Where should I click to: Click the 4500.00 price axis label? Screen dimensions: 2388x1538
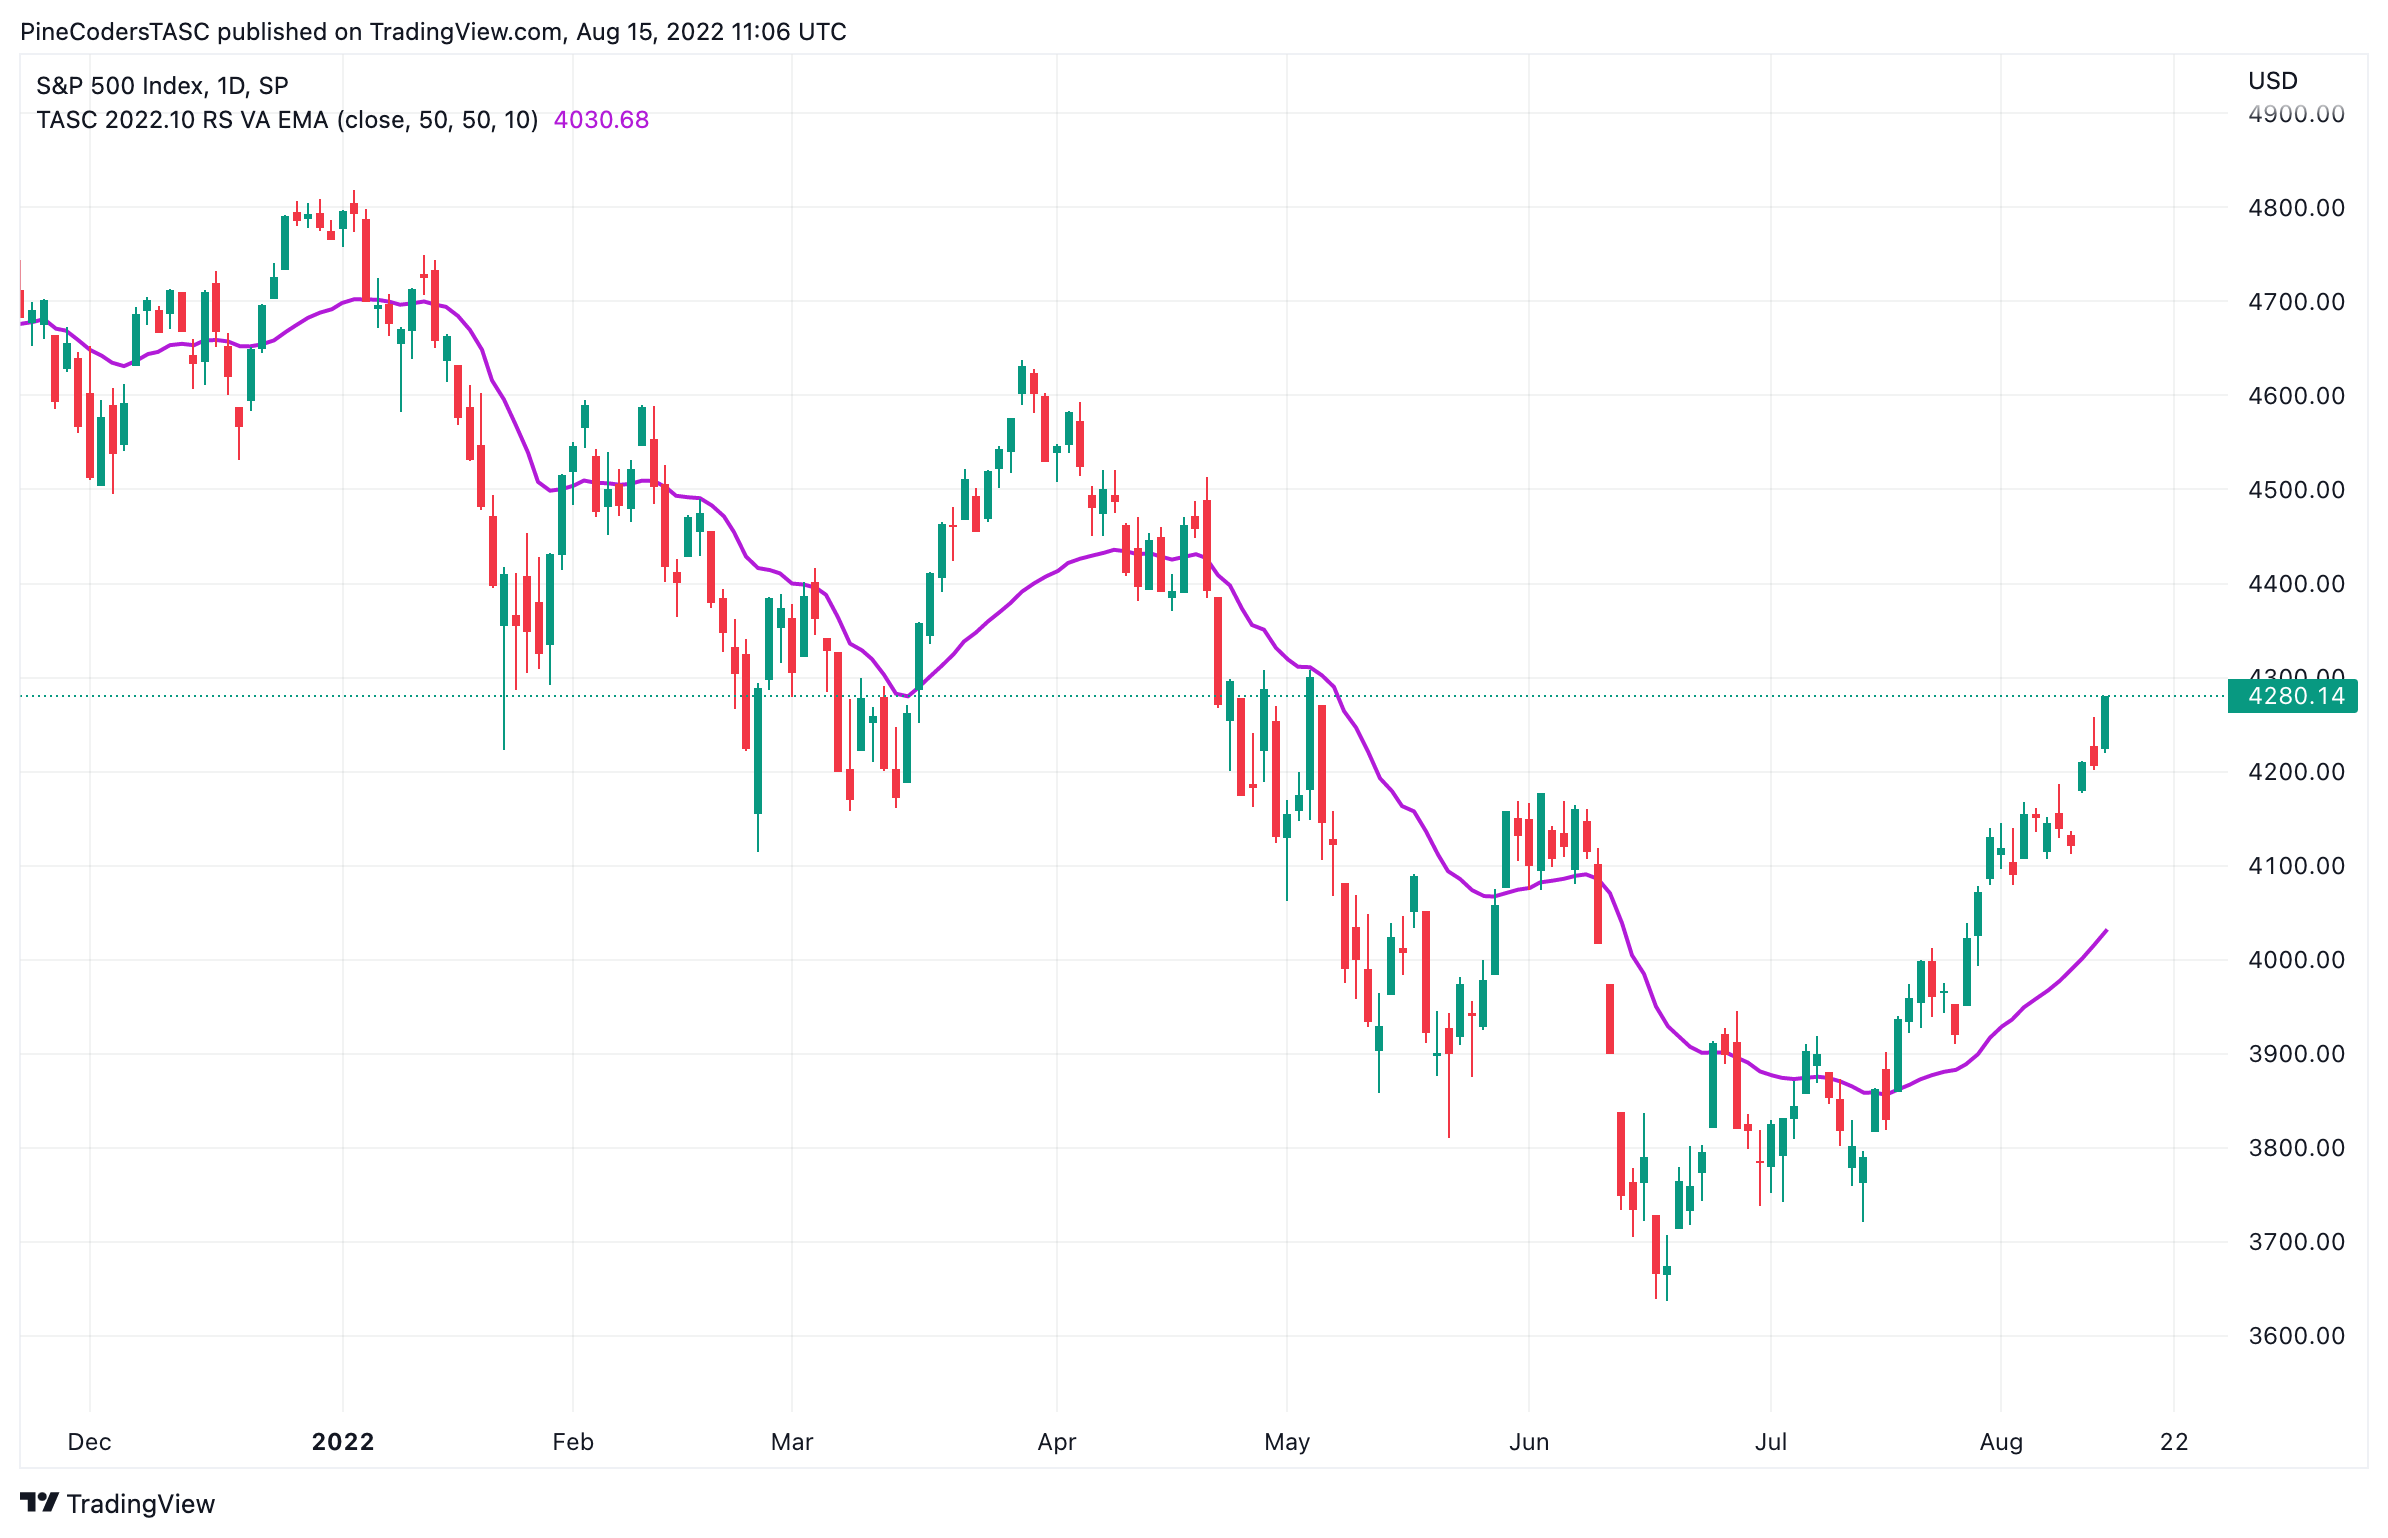2296,490
